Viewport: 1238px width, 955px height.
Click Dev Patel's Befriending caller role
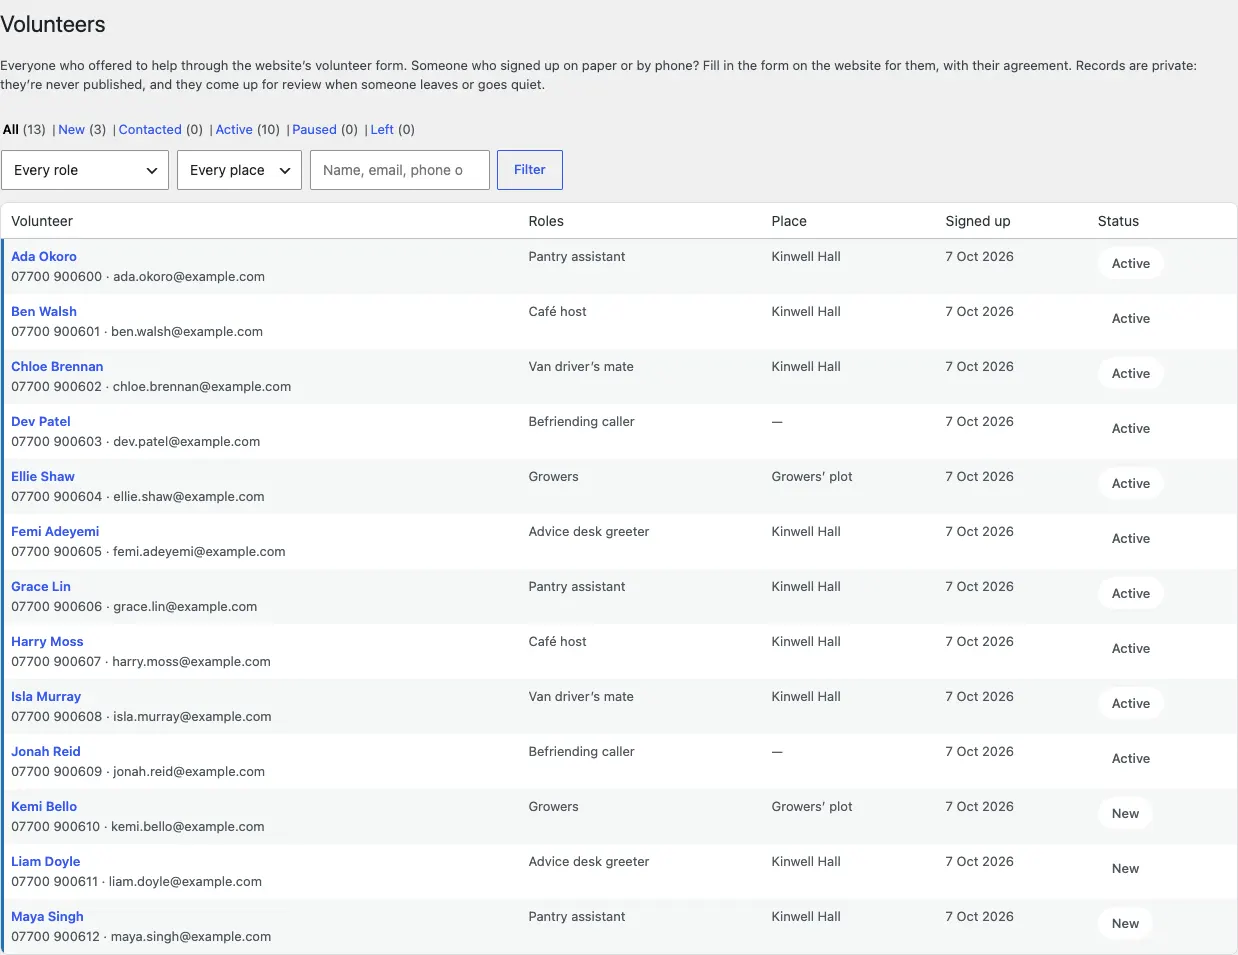[582, 421]
